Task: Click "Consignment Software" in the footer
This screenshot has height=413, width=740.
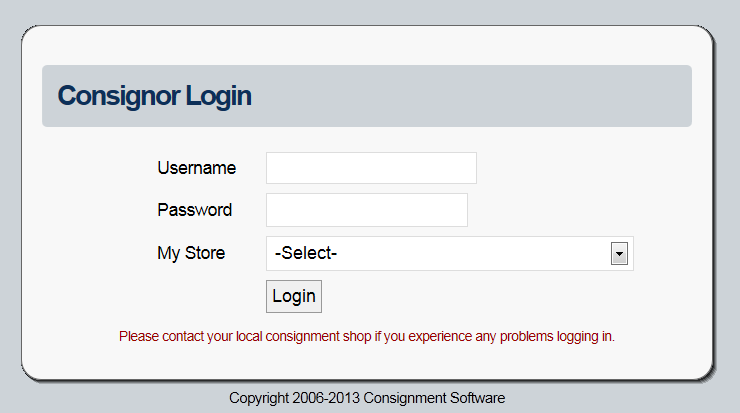Action: click(x=434, y=398)
